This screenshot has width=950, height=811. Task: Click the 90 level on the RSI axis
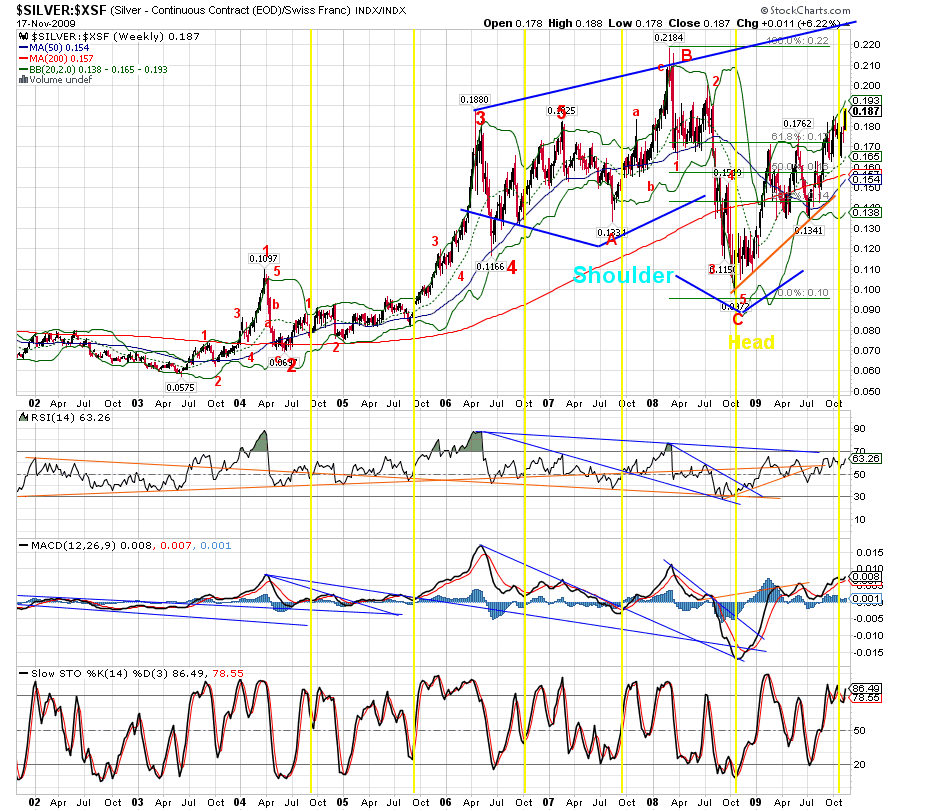[x=859, y=429]
